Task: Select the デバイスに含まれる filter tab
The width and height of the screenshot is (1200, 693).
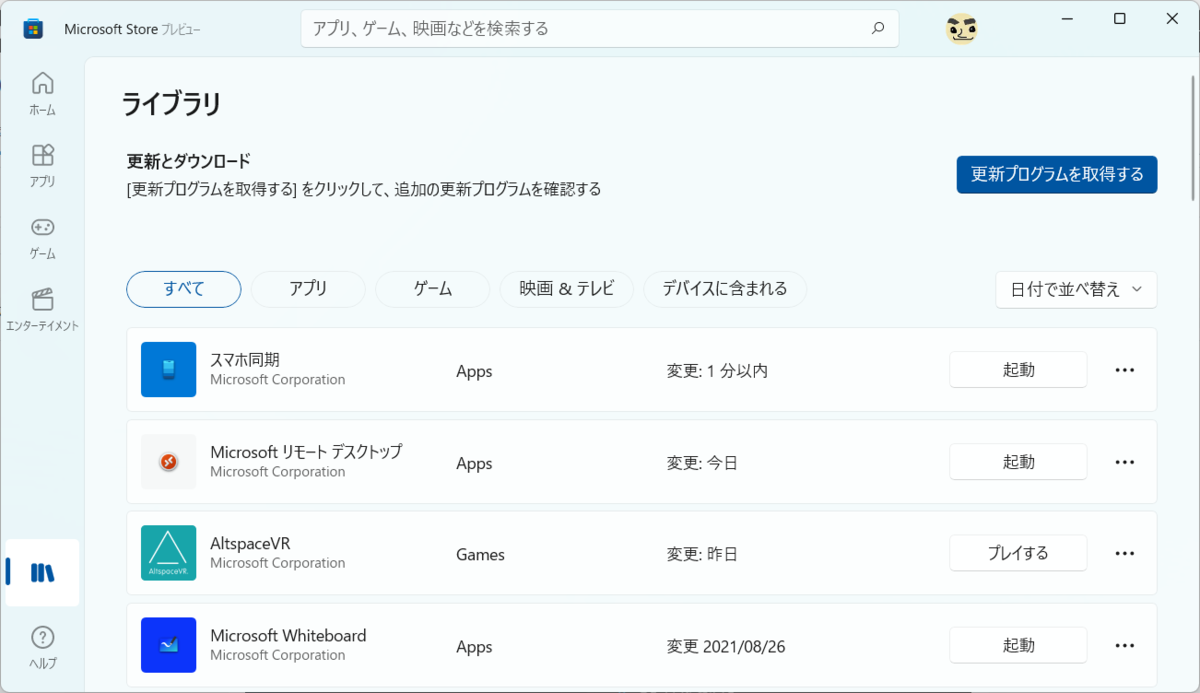Action: point(725,289)
